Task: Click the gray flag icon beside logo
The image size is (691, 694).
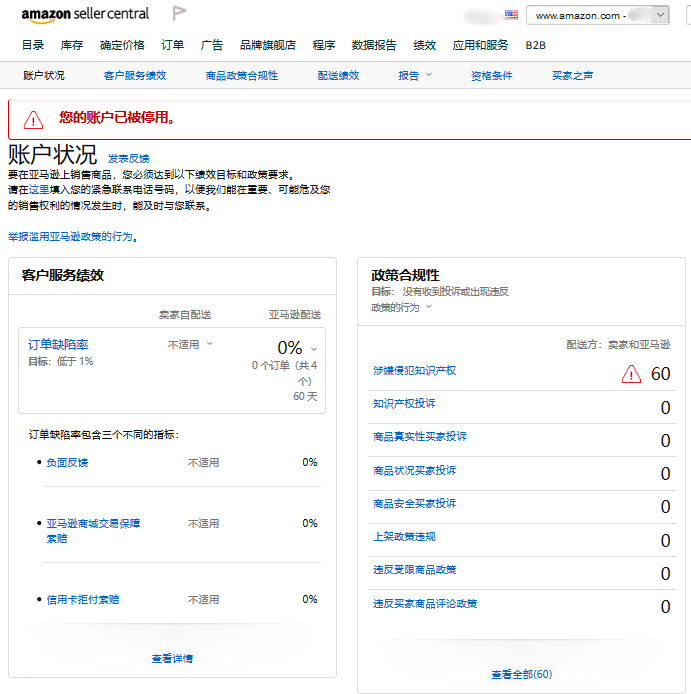Action: [x=179, y=14]
